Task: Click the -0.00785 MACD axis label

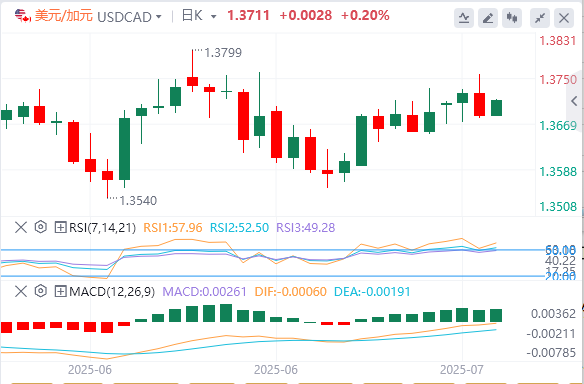Action: click(551, 352)
